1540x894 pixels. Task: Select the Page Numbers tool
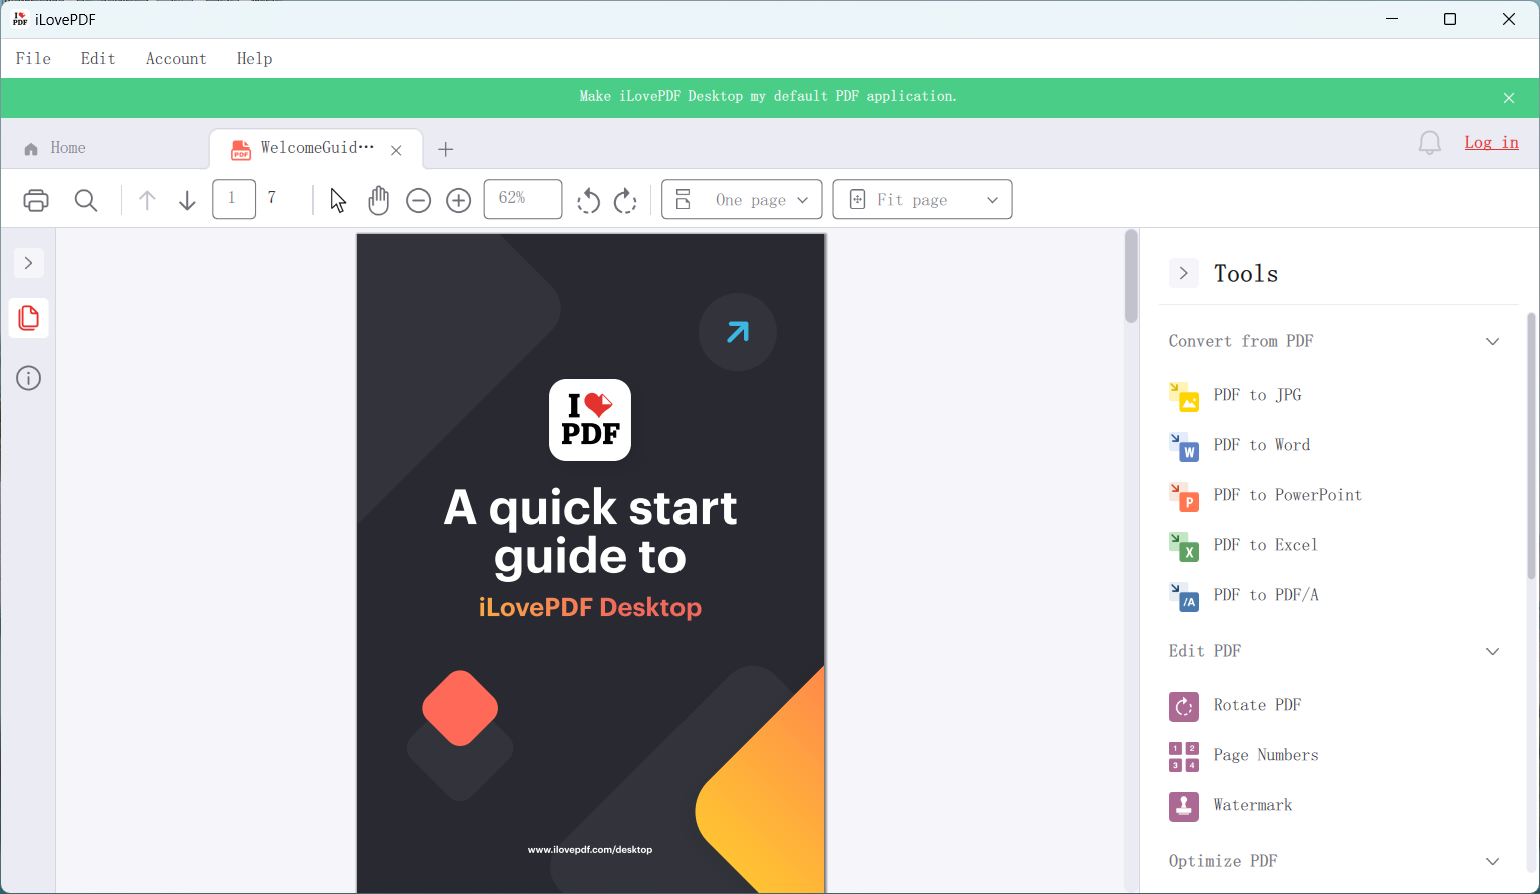click(1265, 755)
